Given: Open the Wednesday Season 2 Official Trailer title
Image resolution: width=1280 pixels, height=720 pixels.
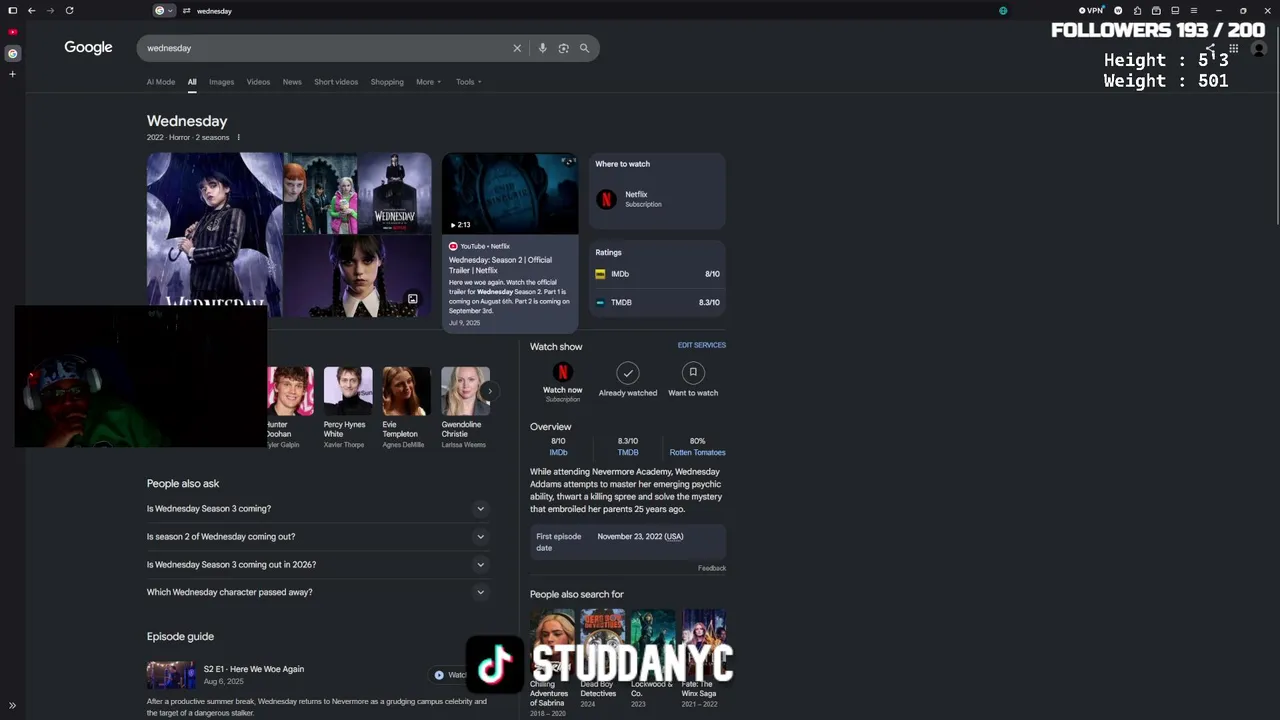Looking at the screenshot, I should point(500,265).
